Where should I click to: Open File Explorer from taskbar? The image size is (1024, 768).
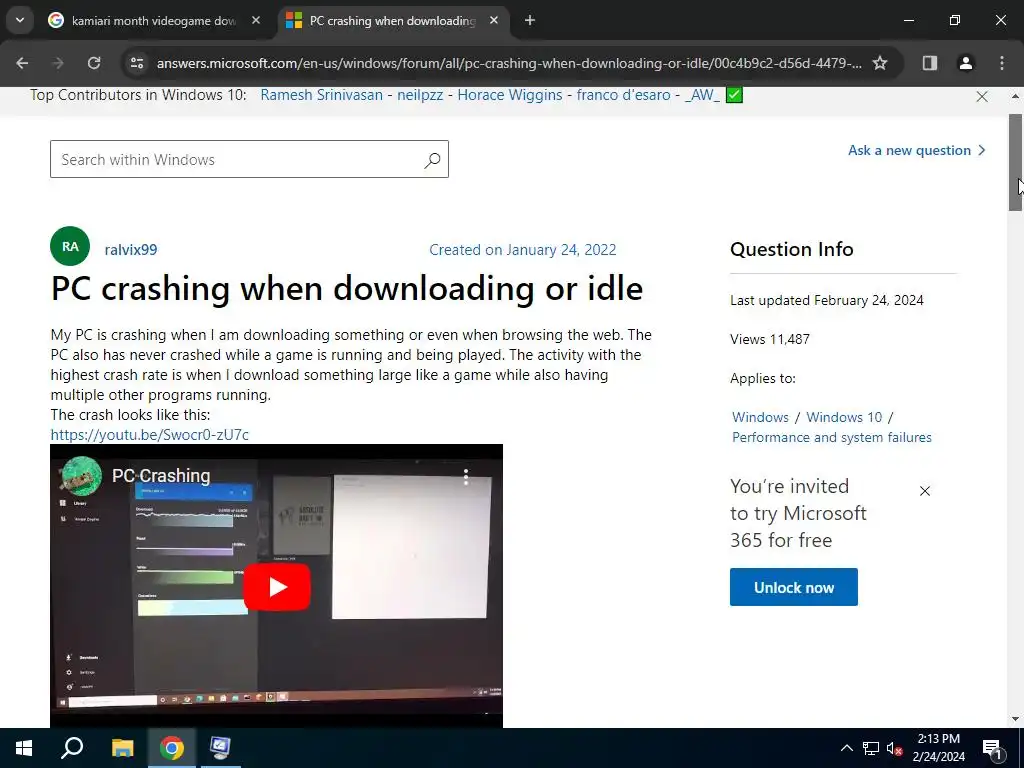pos(122,748)
